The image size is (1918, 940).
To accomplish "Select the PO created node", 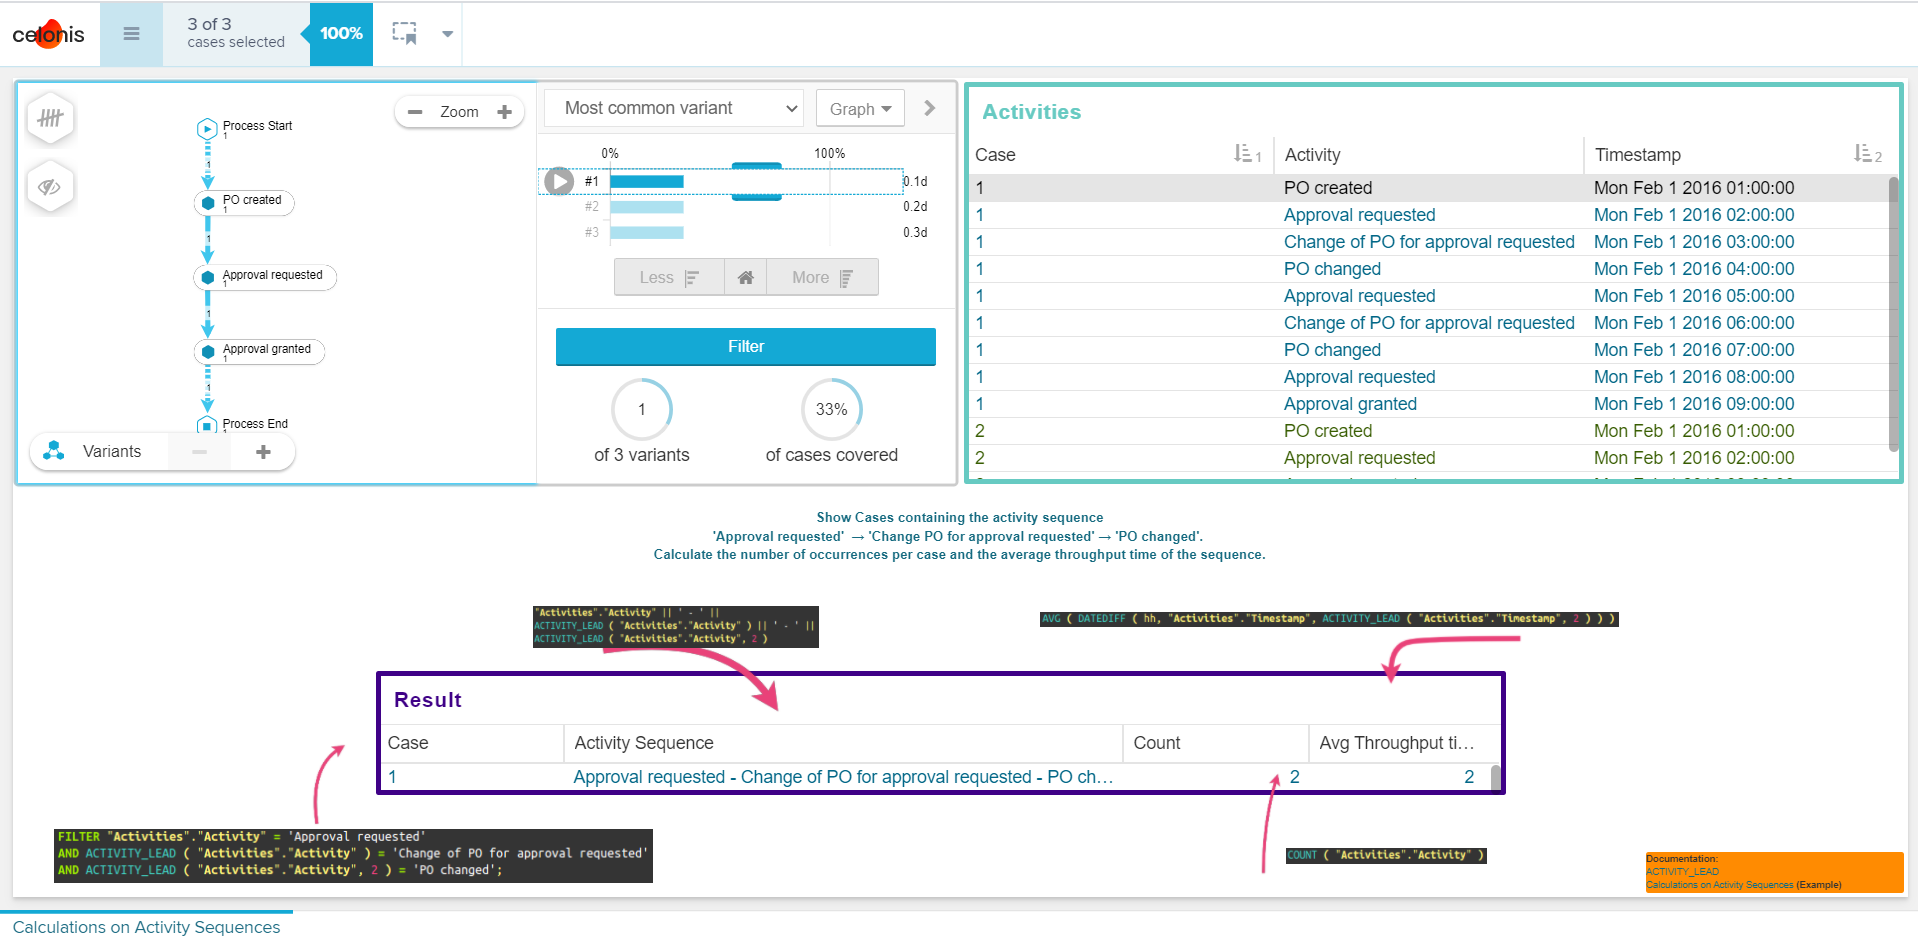I will [243, 202].
